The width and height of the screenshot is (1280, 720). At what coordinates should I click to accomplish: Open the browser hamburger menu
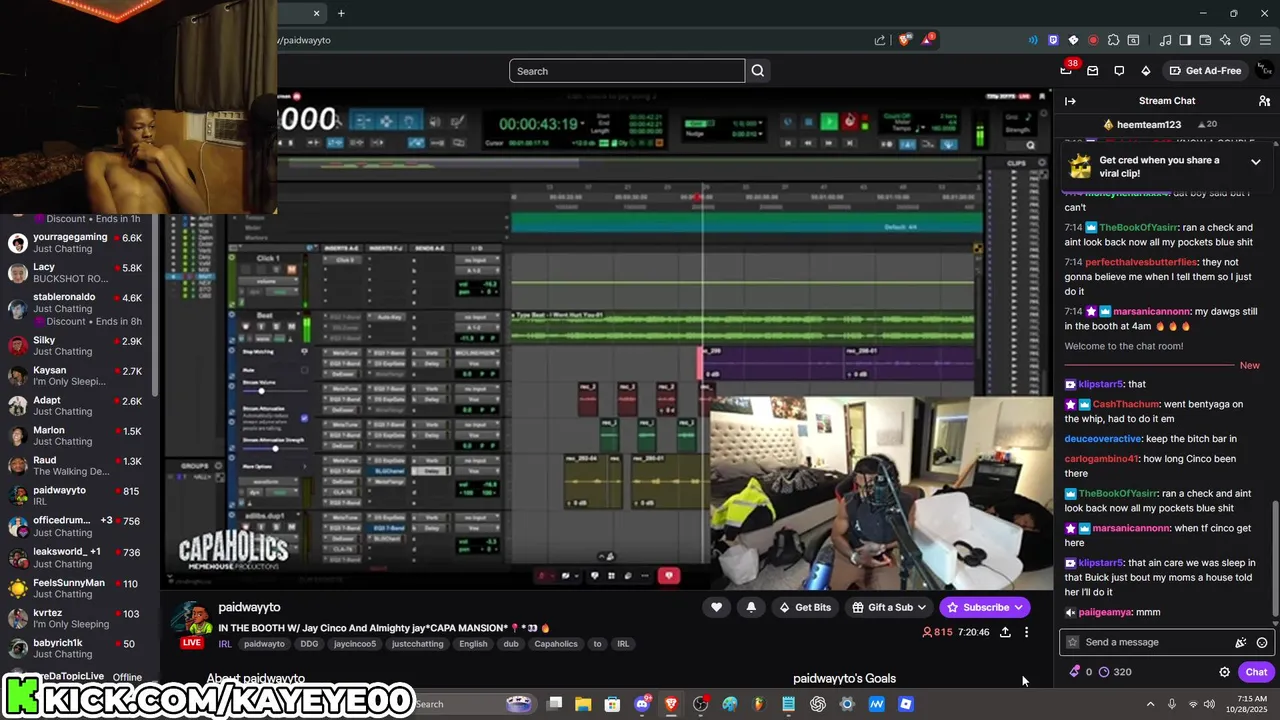point(1265,40)
